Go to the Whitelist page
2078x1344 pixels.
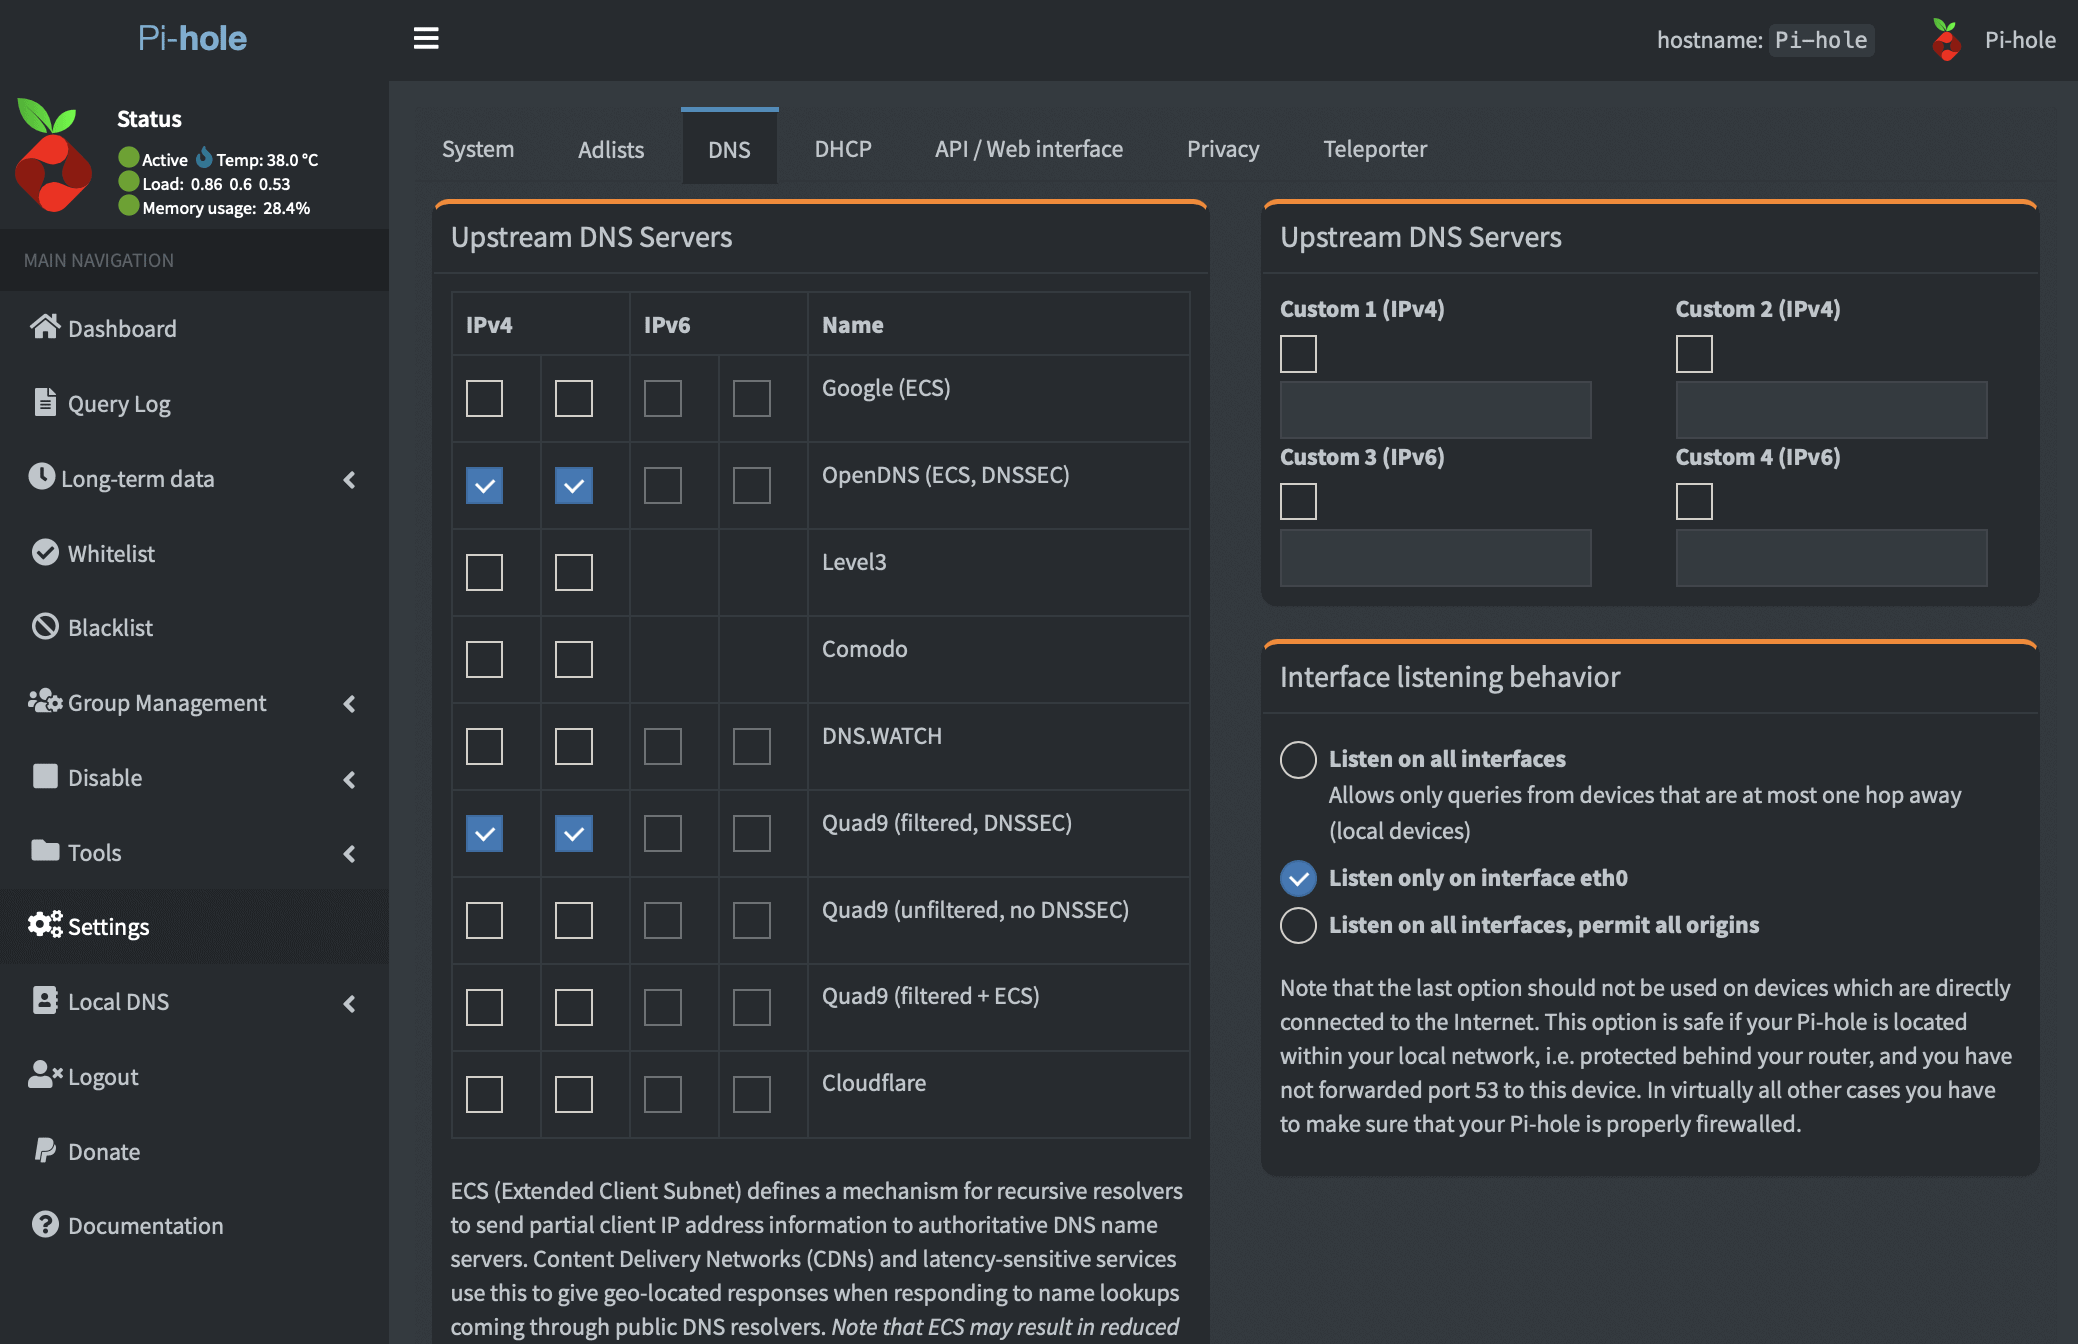[111, 553]
